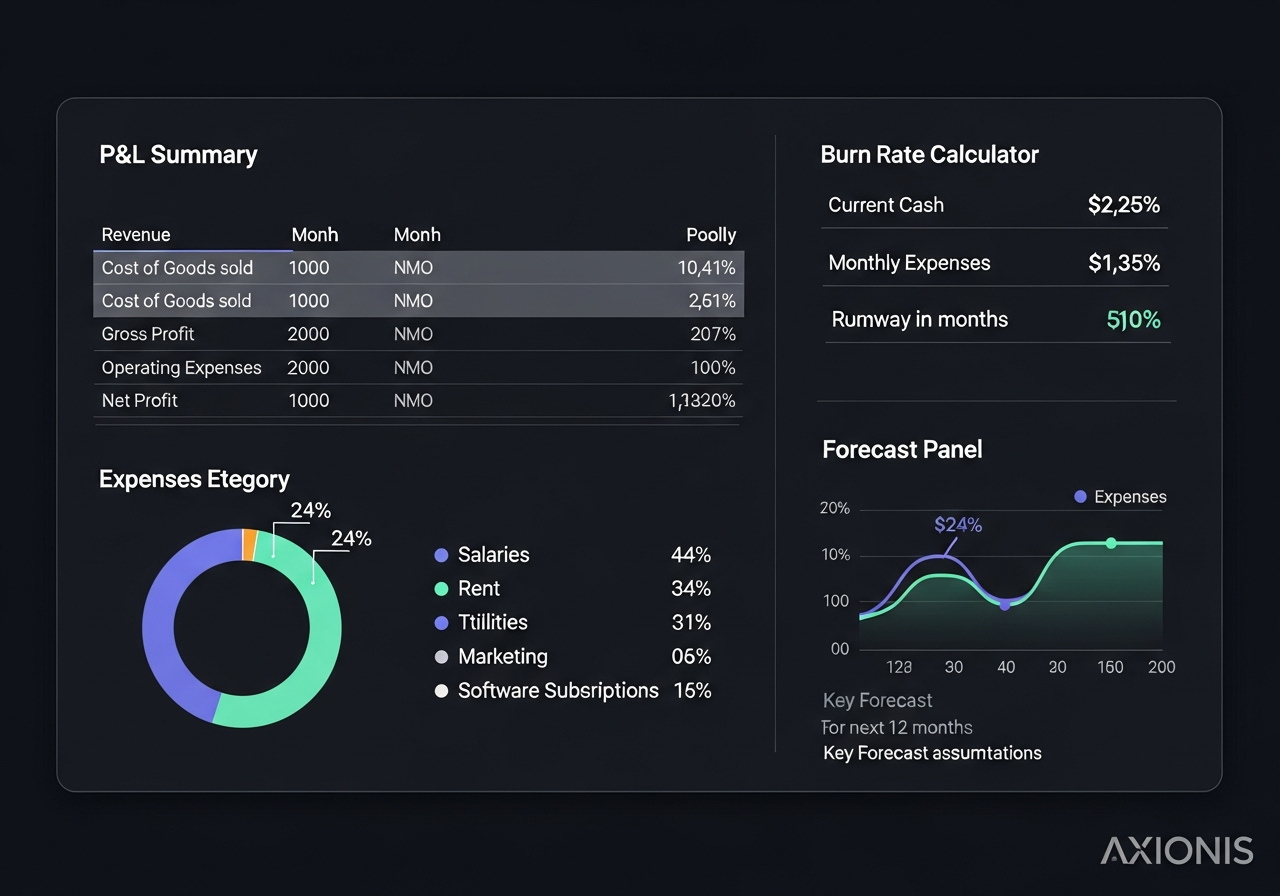
Task: Expand the Key Forecast section
Action: point(877,700)
